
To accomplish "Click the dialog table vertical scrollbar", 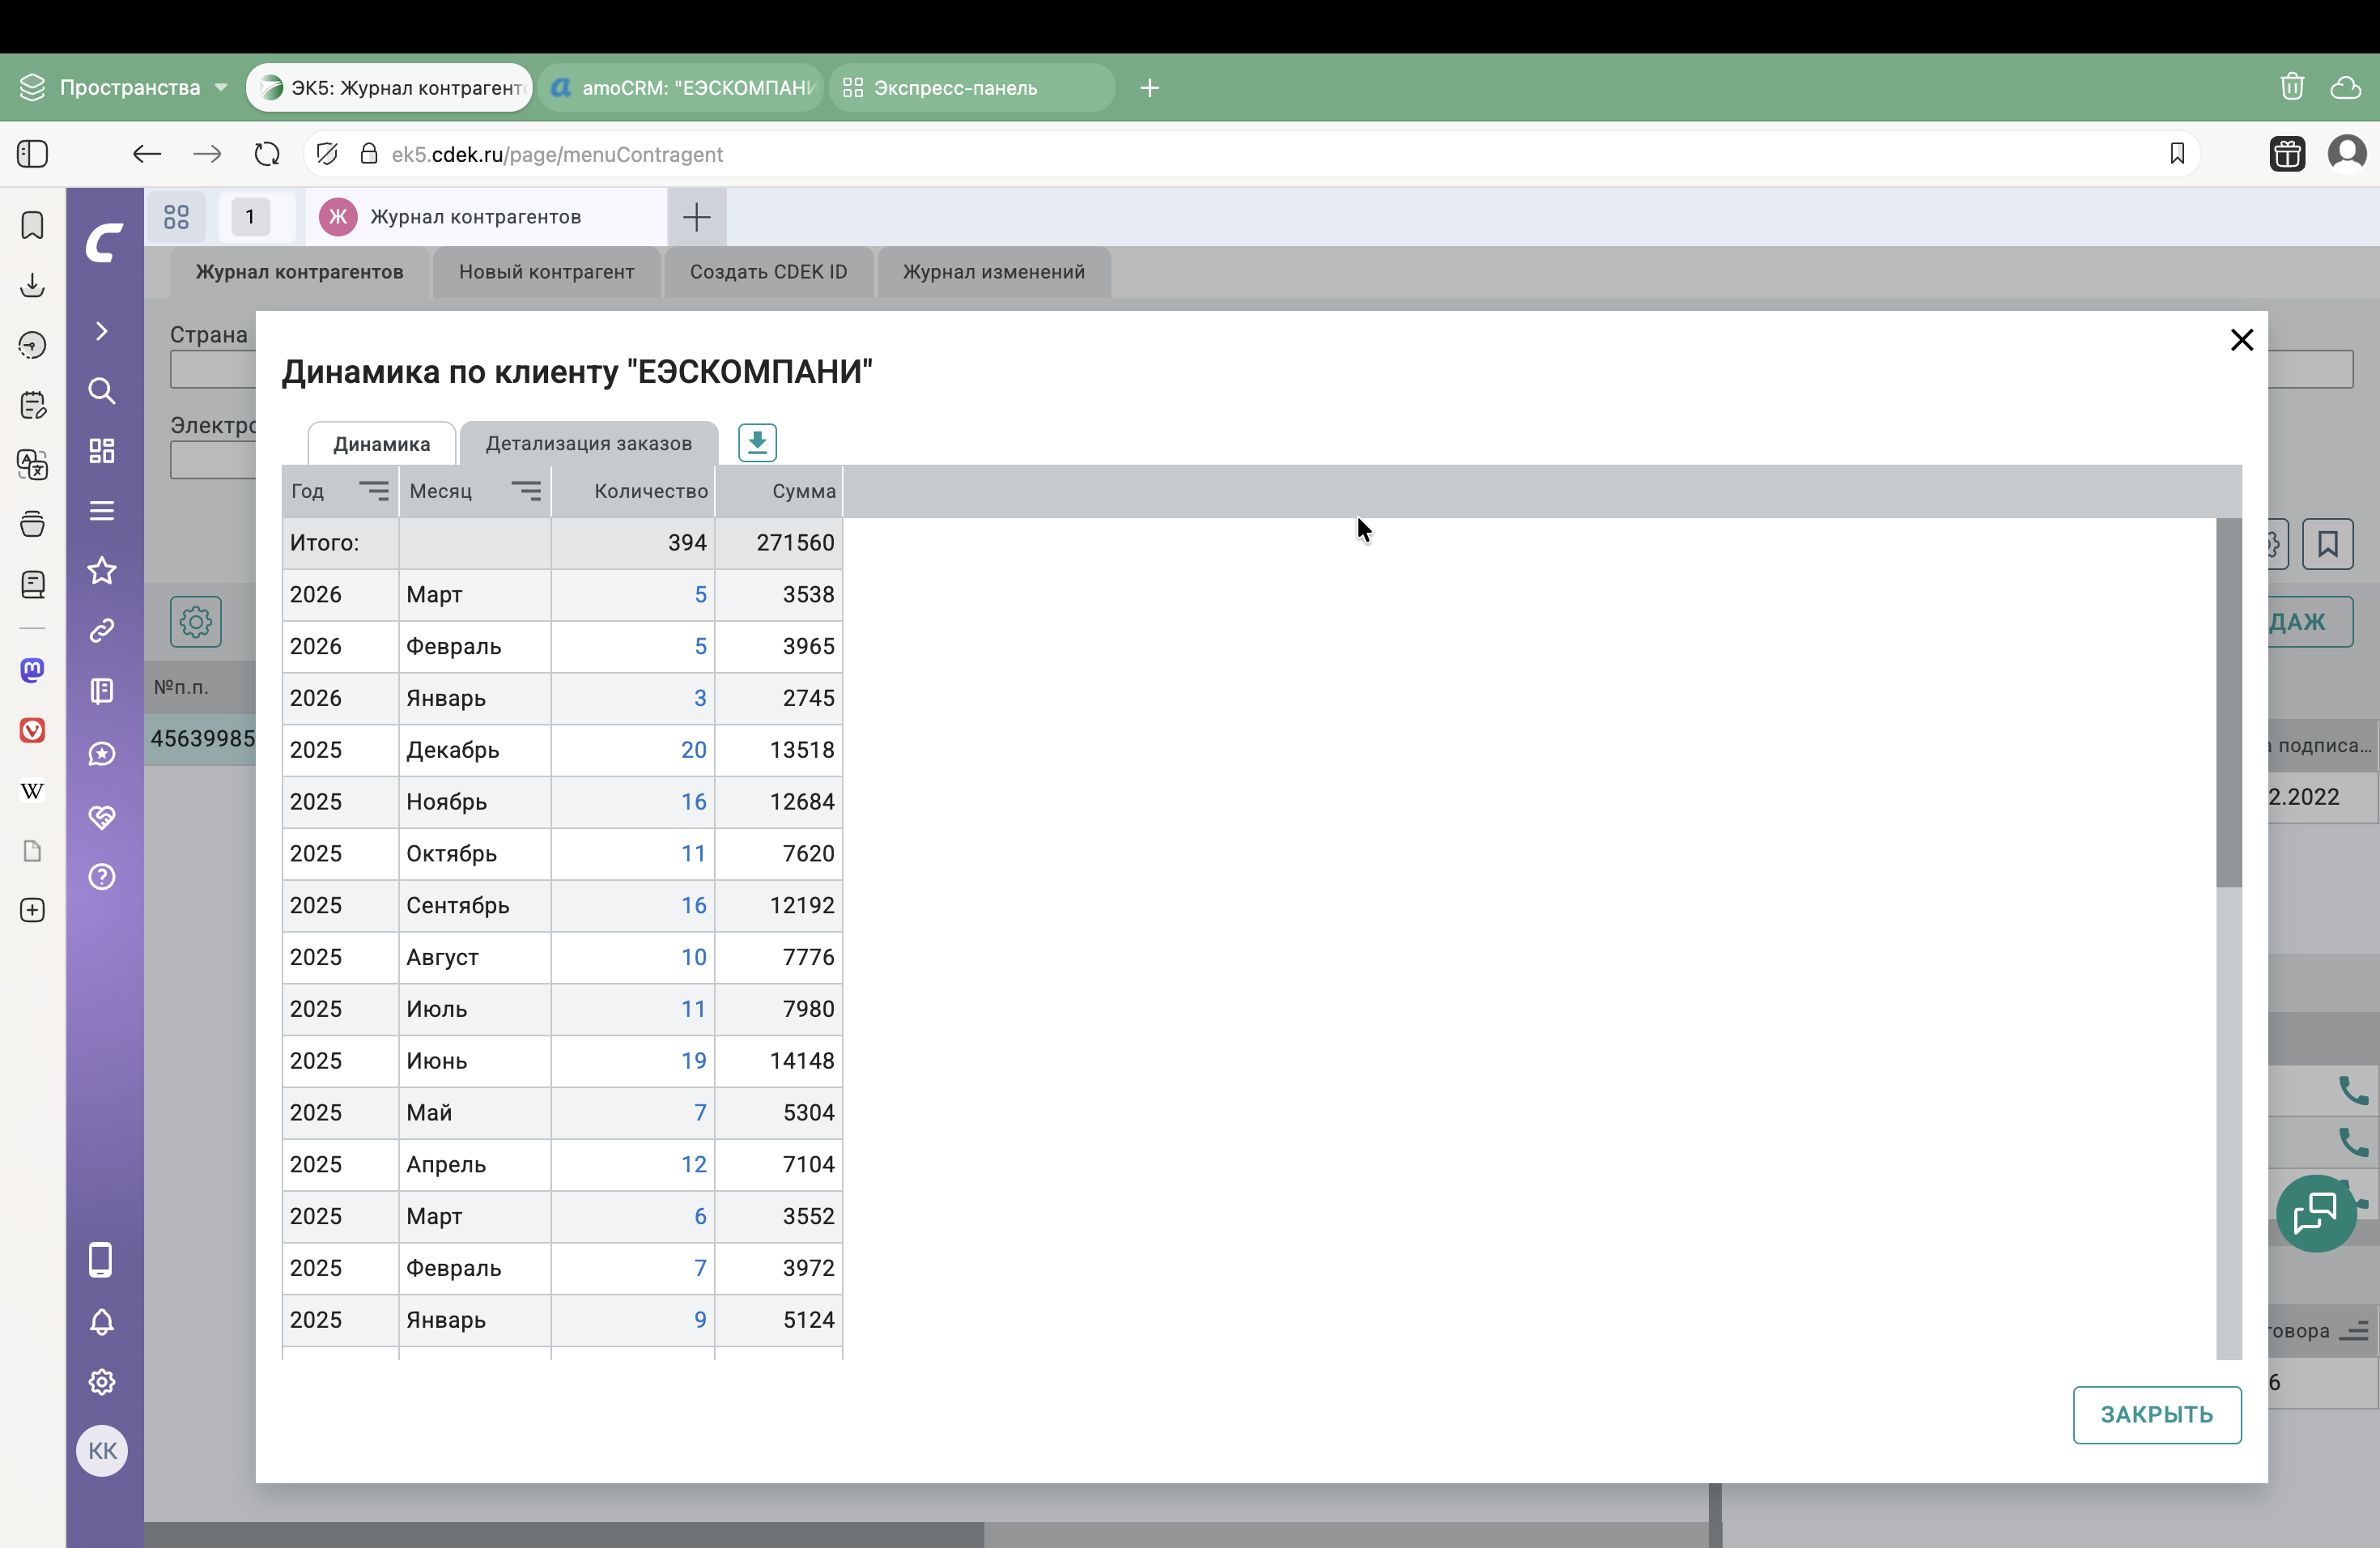I will (x=2229, y=702).
